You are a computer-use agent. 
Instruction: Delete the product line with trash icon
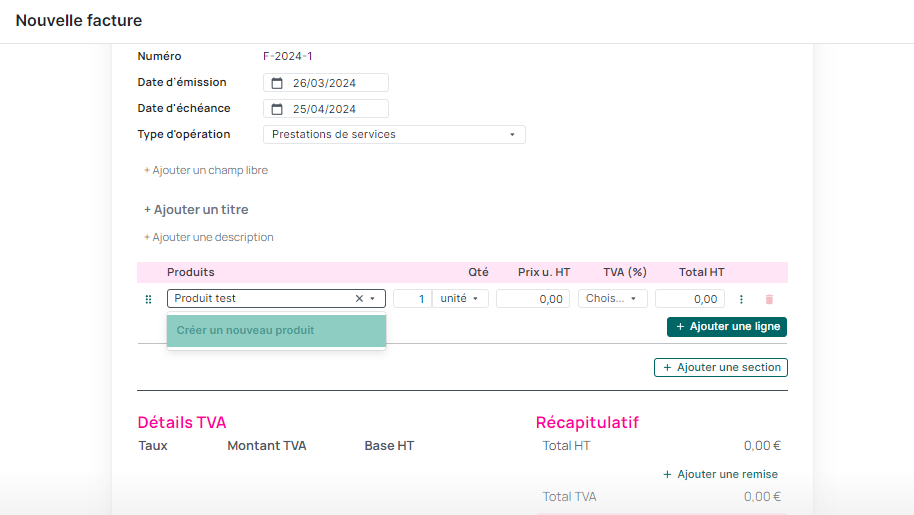point(769,299)
